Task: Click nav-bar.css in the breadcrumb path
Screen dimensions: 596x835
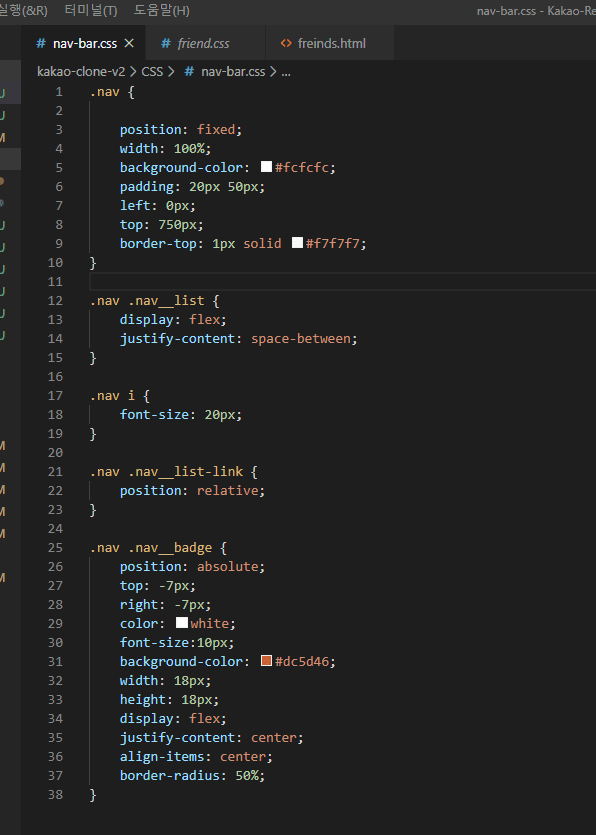Action: pyautogui.click(x=233, y=71)
